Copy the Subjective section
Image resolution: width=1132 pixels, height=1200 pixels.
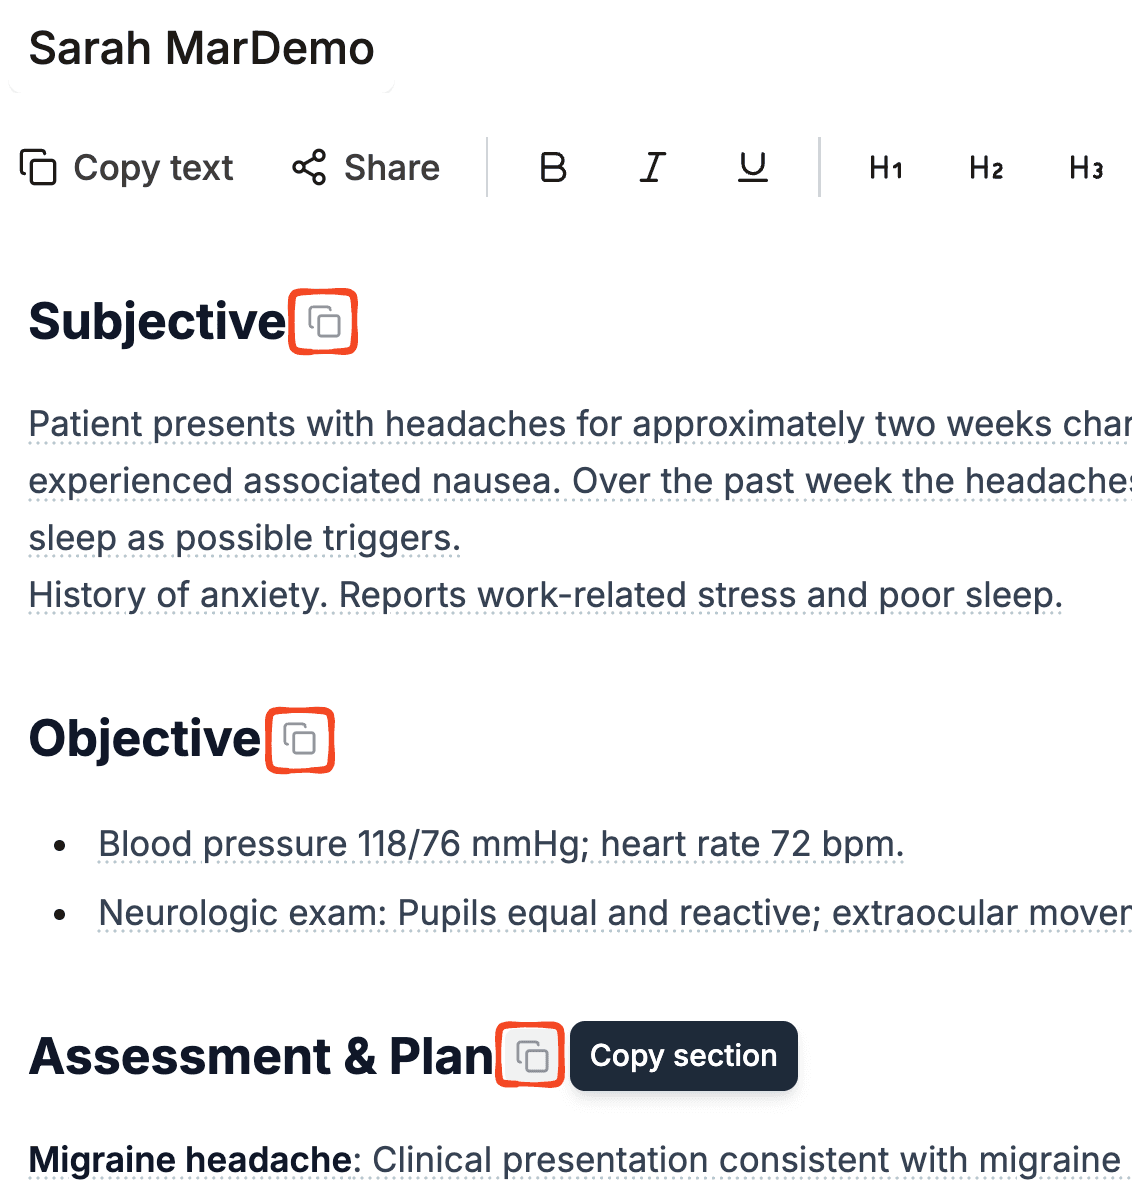[x=323, y=322]
